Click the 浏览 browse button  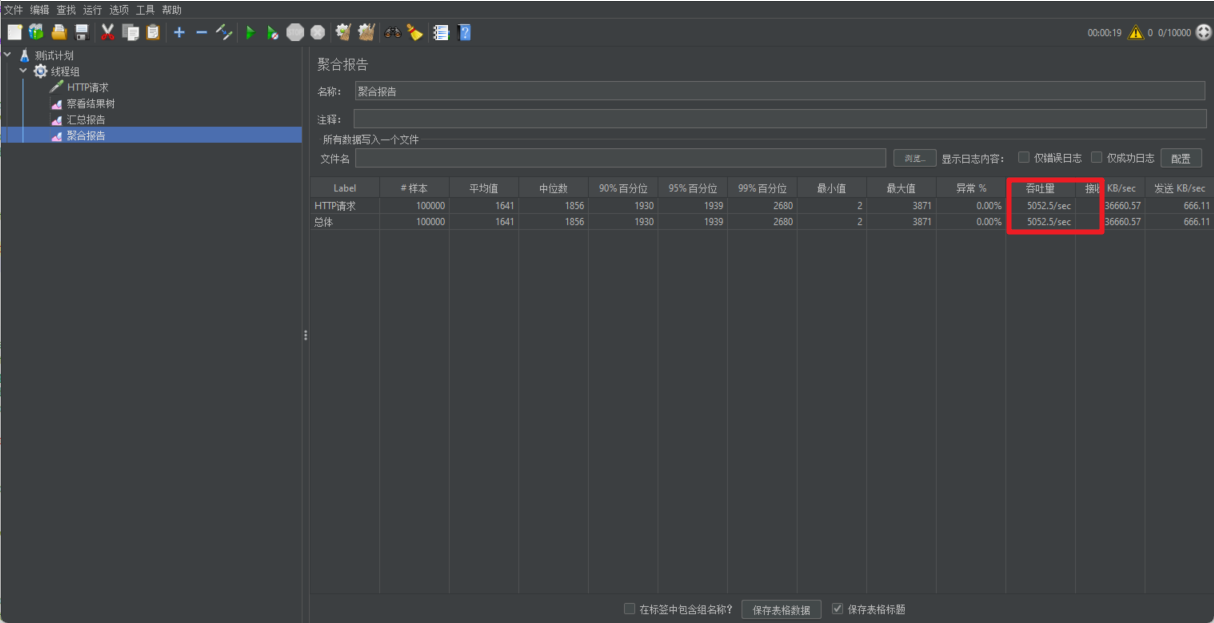[x=914, y=158]
